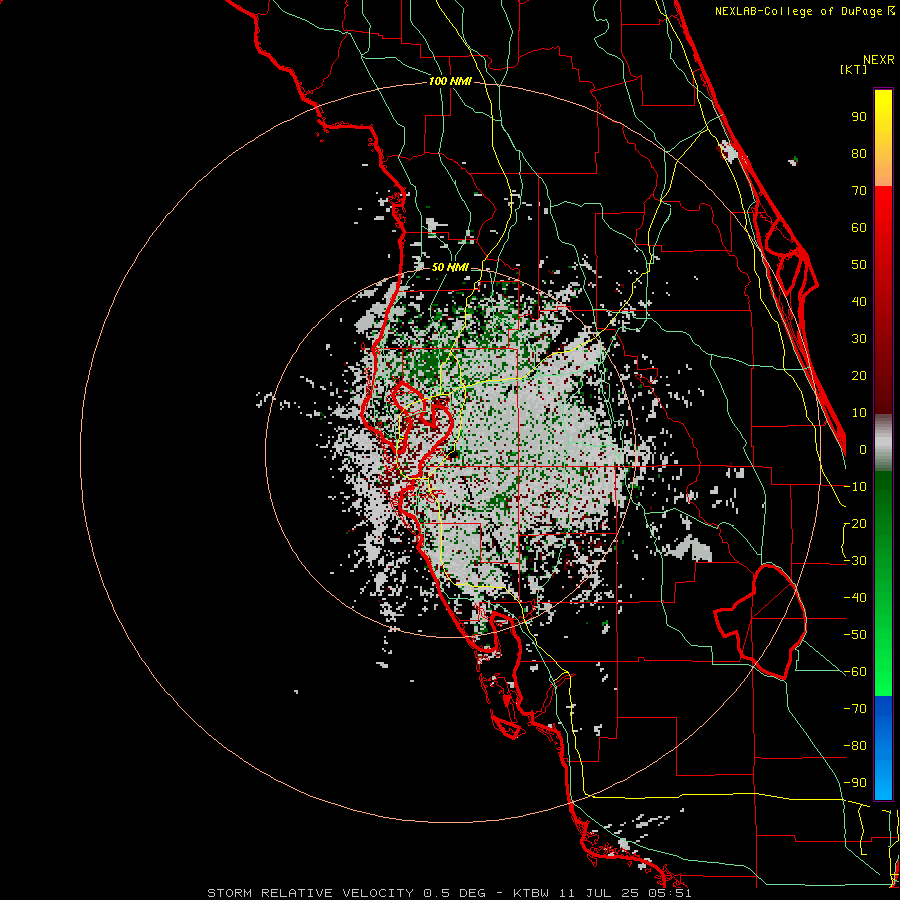Select the -90 knot scale label

click(x=855, y=782)
